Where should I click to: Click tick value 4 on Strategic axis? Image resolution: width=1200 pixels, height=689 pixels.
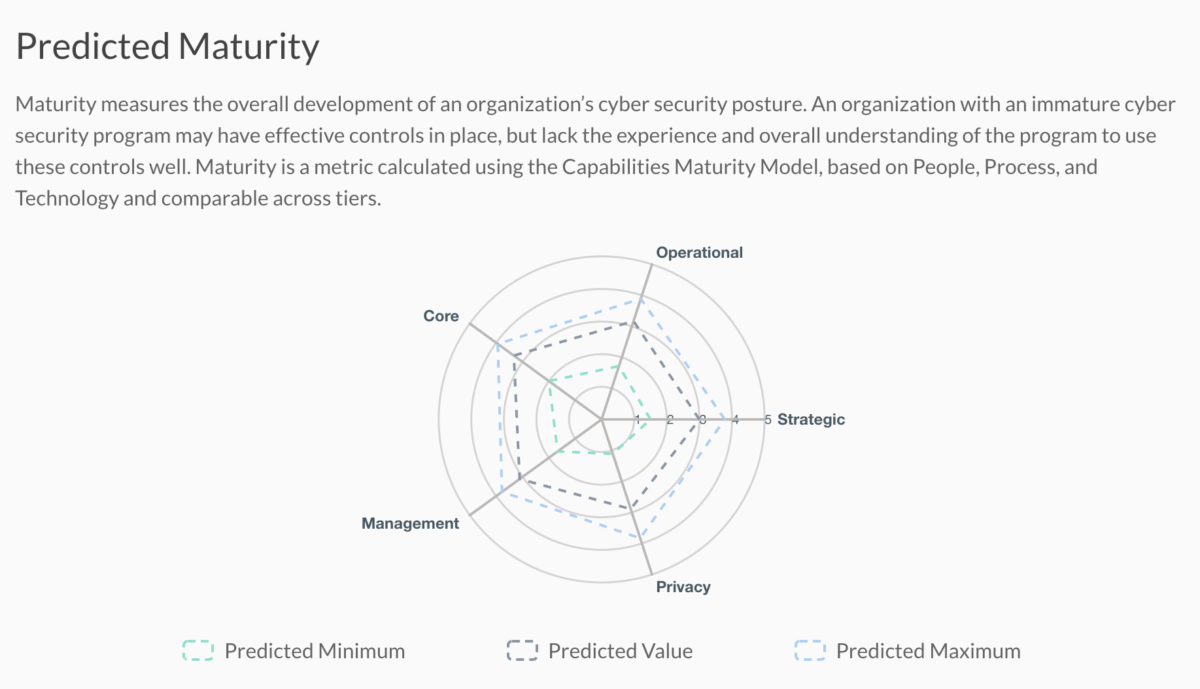pos(735,419)
